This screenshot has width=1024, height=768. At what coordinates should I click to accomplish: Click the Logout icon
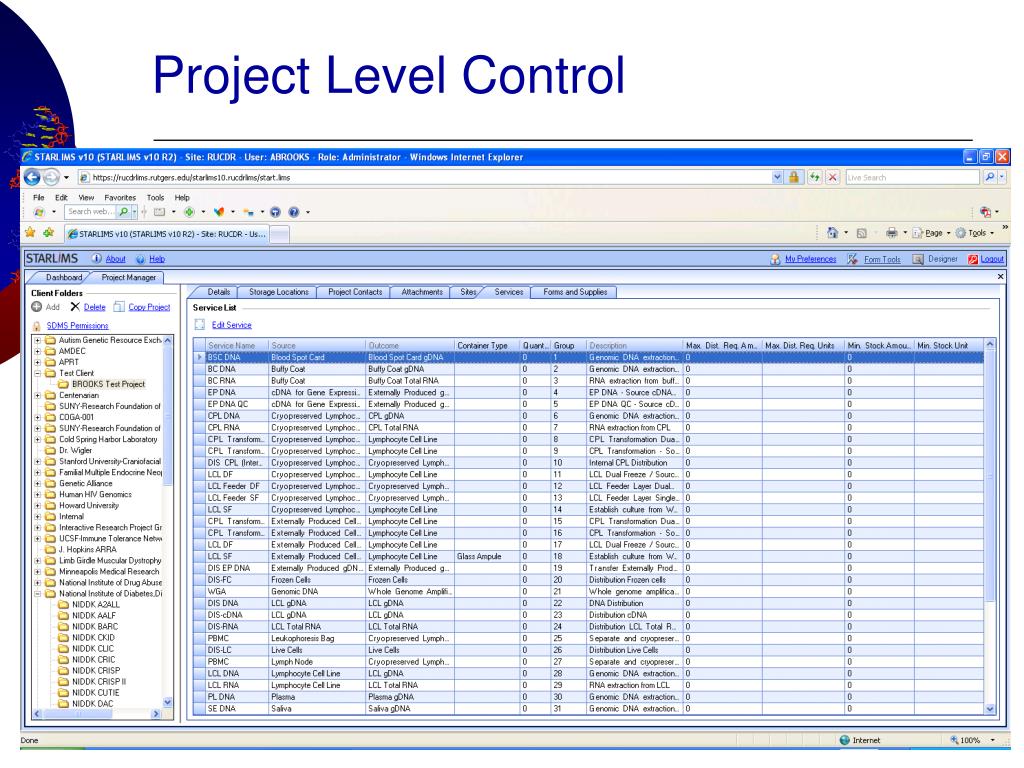pyautogui.click(x=973, y=259)
